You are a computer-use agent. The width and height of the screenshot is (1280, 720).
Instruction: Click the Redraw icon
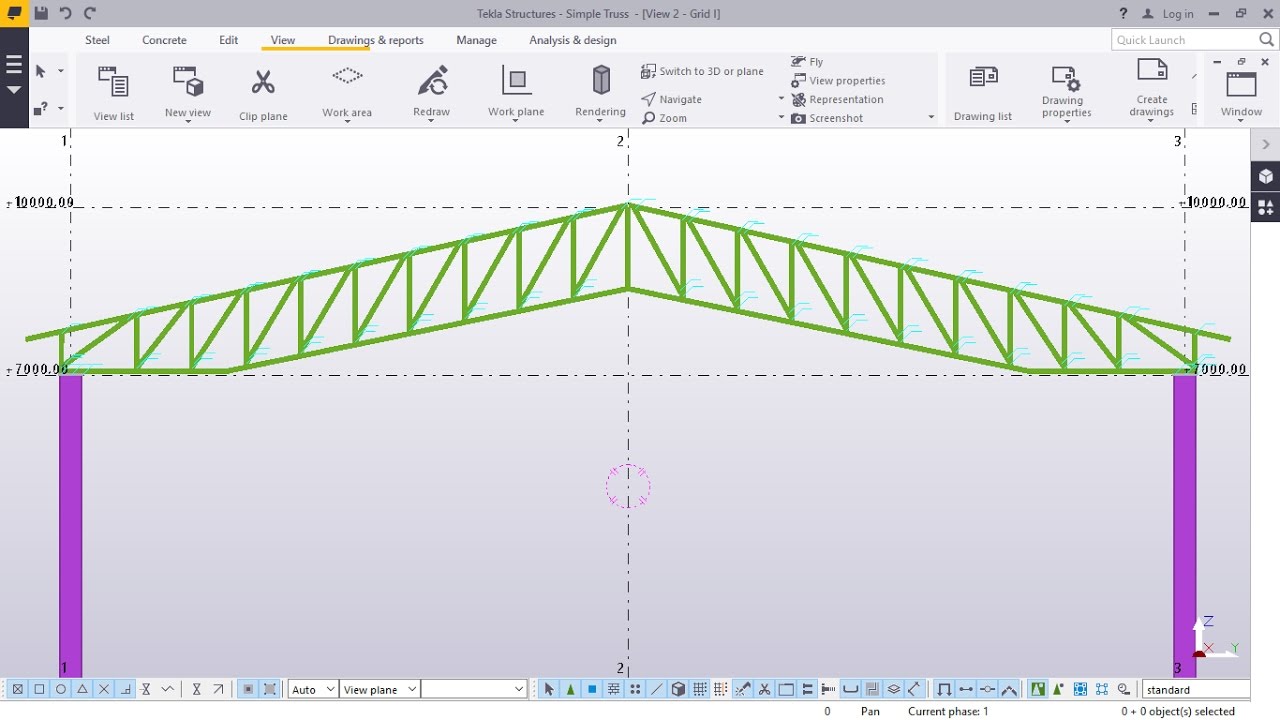(432, 81)
